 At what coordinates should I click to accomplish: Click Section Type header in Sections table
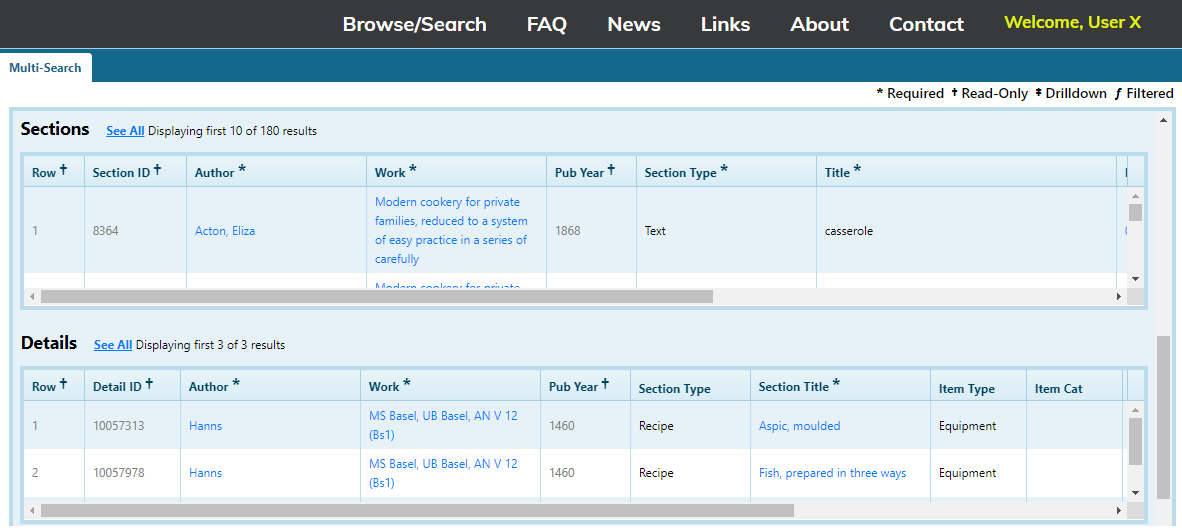click(680, 172)
